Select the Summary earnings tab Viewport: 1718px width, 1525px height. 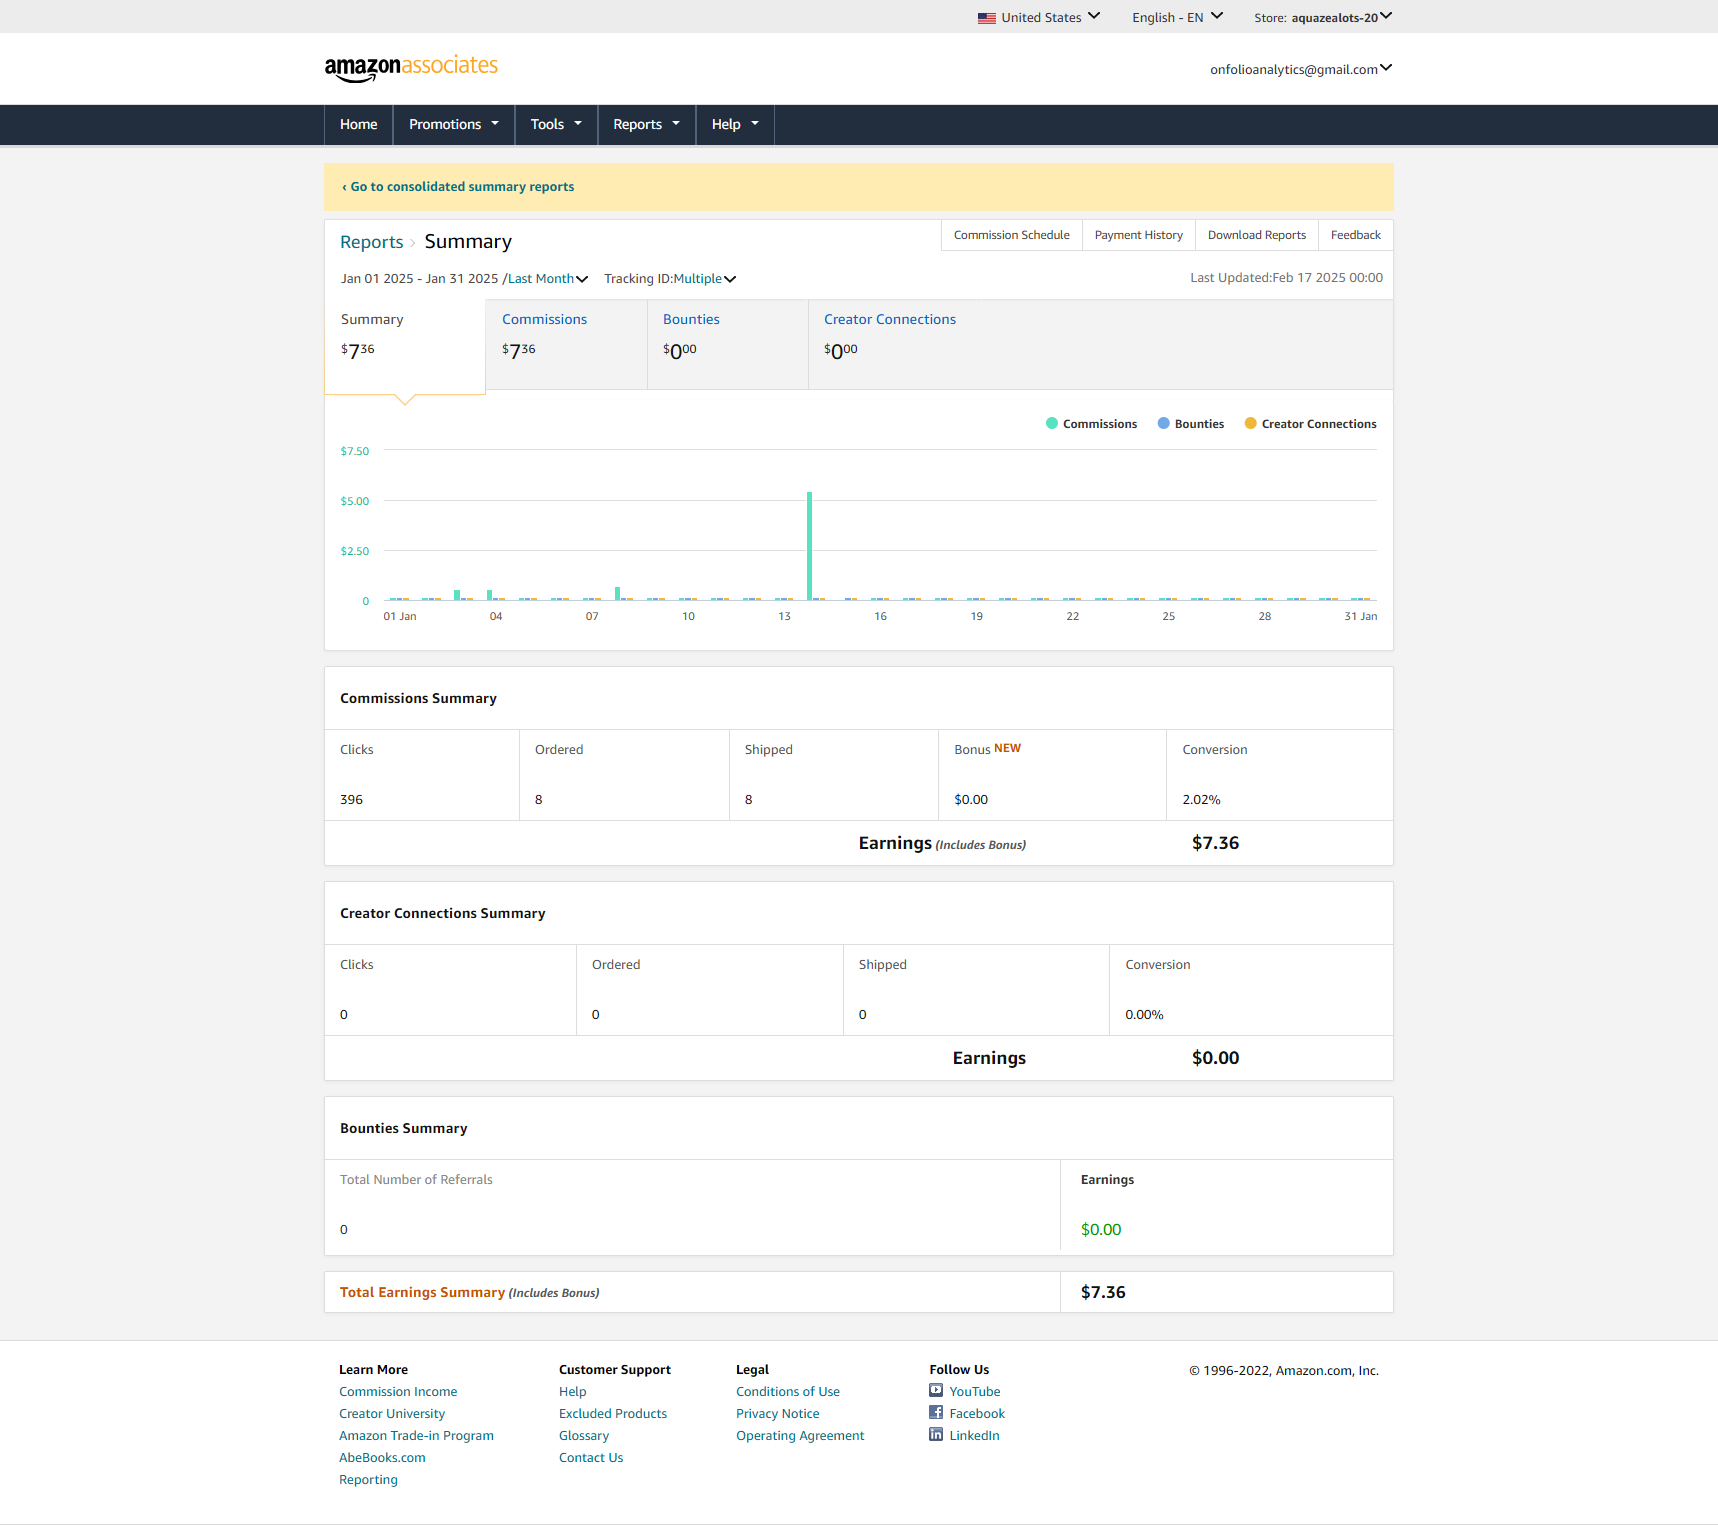tap(405, 346)
